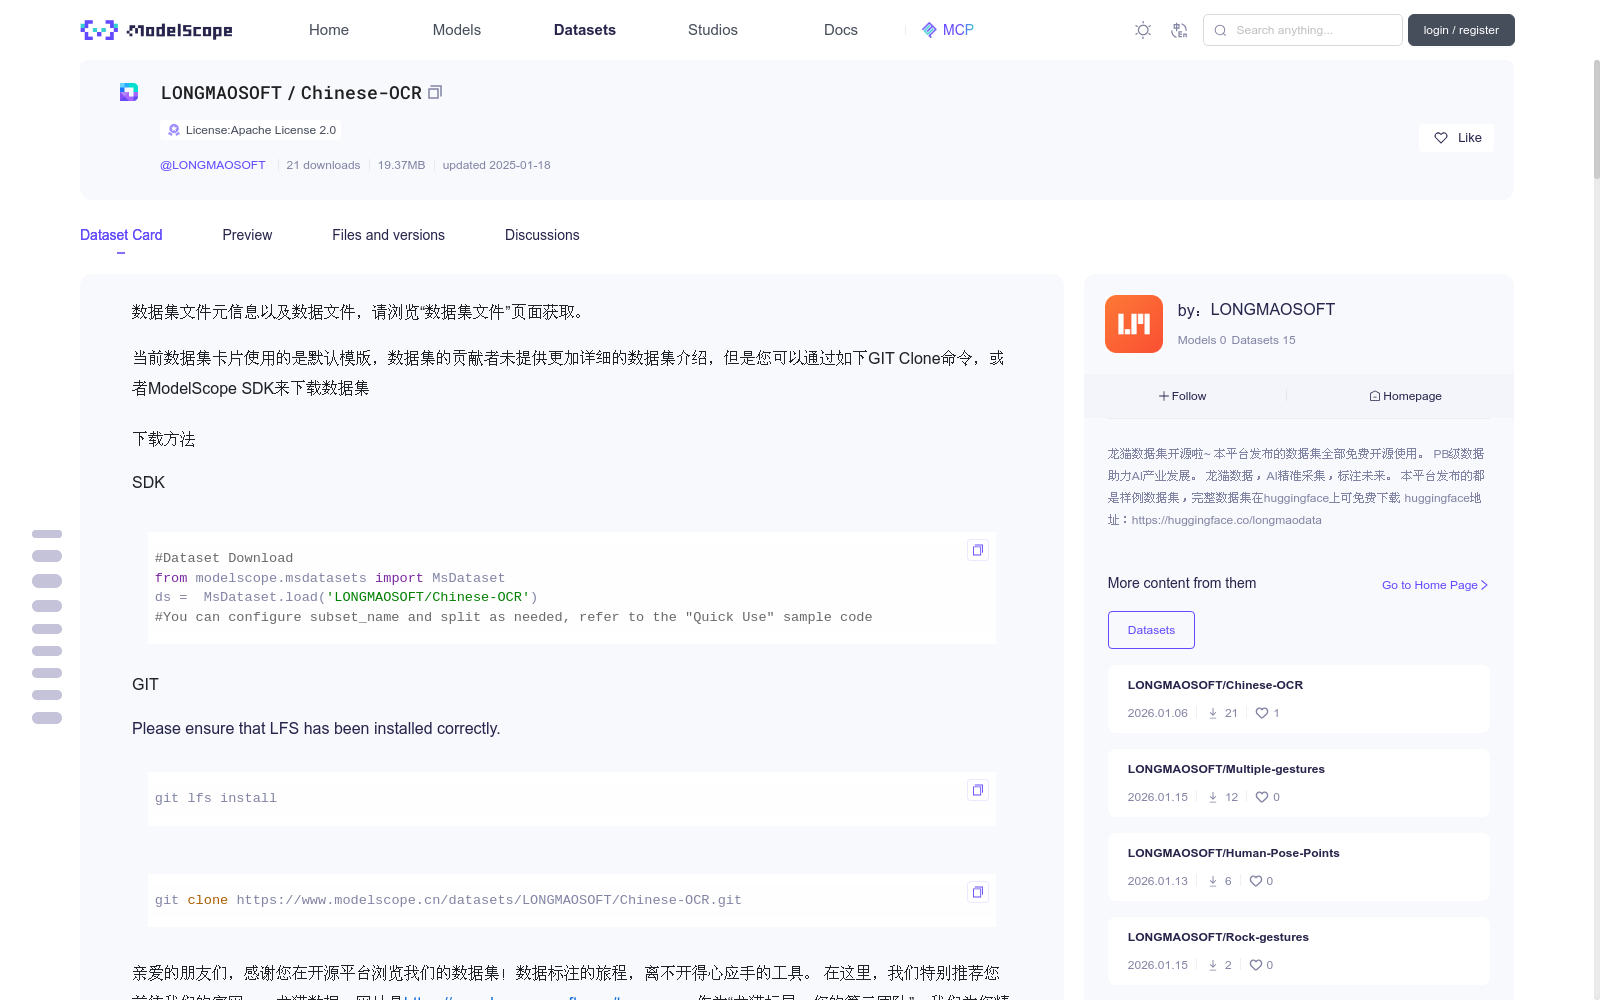Like the dataset with the Like button

[1457, 138]
